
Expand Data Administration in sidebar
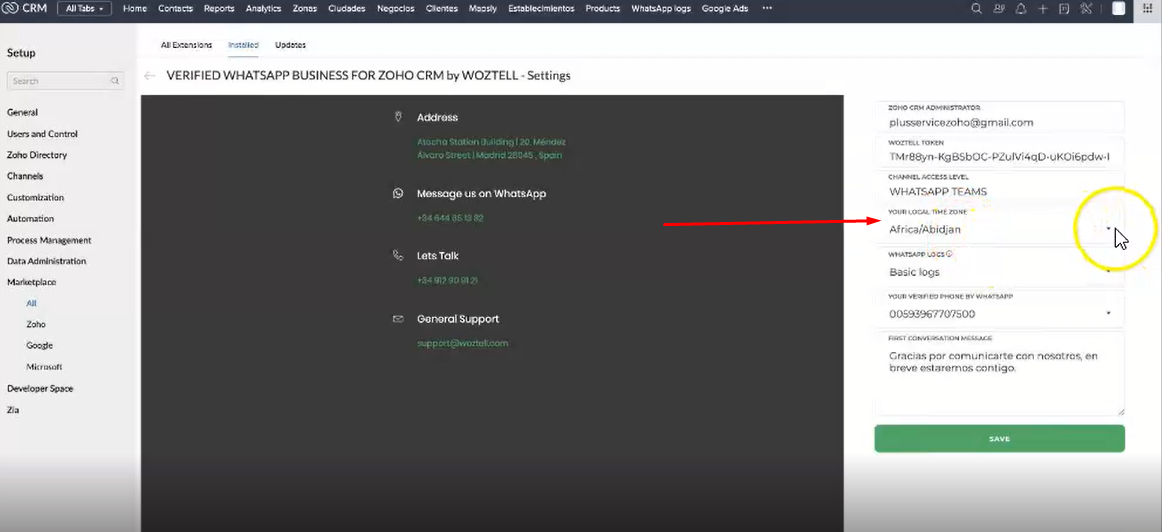(x=47, y=262)
